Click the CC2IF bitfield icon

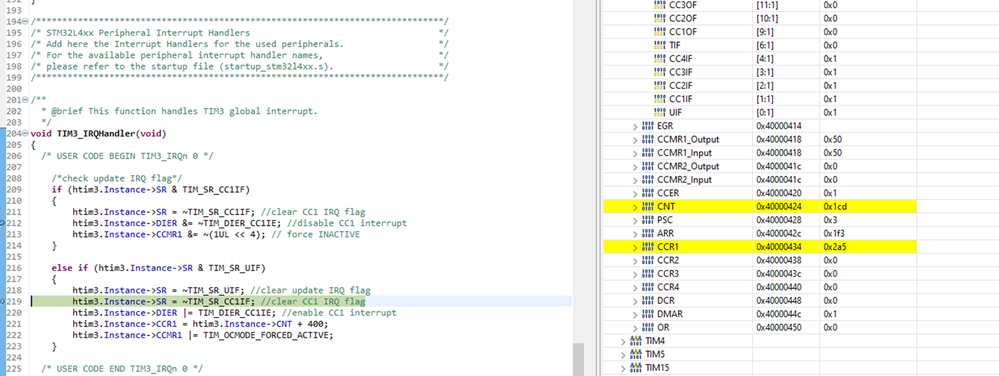point(660,85)
